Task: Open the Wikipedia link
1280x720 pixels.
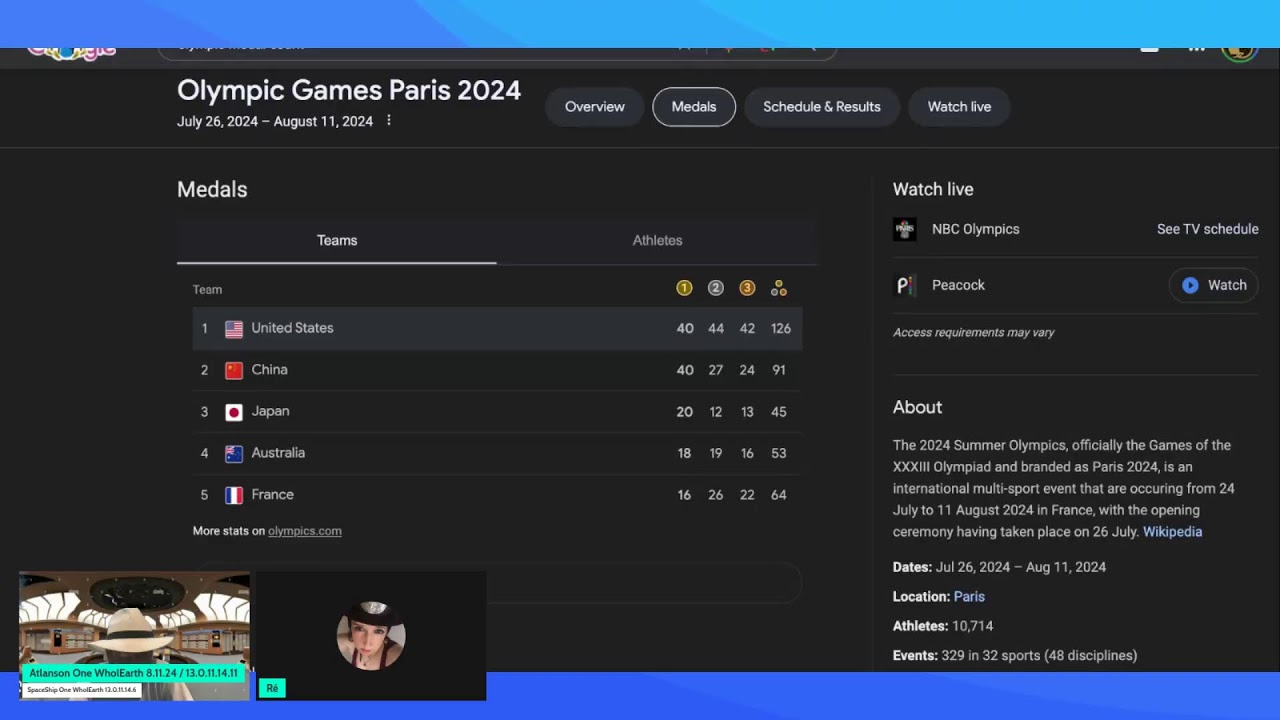Action: (1172, 532)
